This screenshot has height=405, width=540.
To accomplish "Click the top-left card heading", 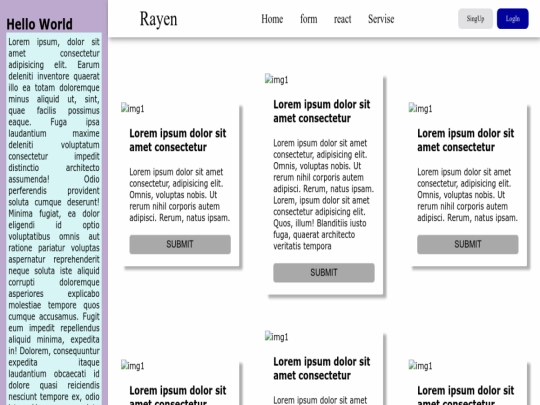I will coord(178,140).
